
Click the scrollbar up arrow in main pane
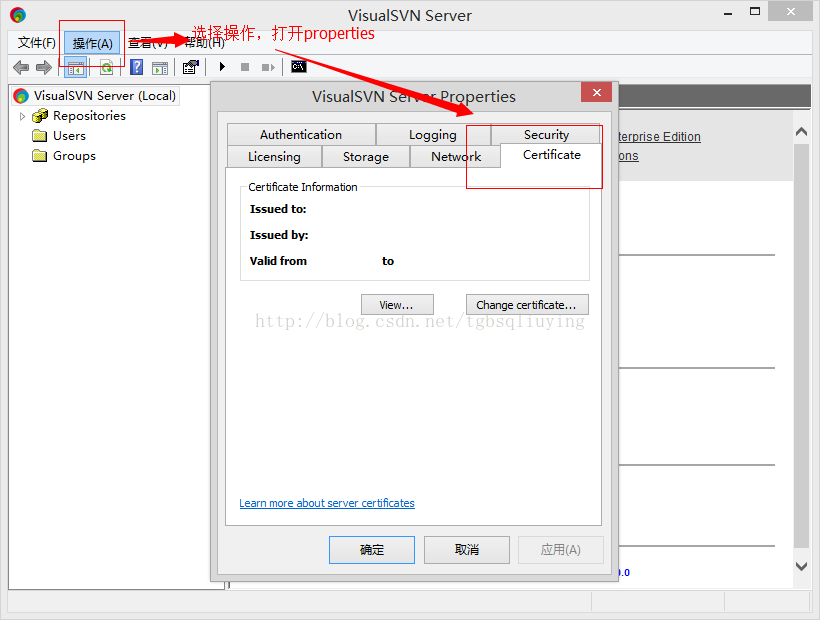[x=801, y=132]
